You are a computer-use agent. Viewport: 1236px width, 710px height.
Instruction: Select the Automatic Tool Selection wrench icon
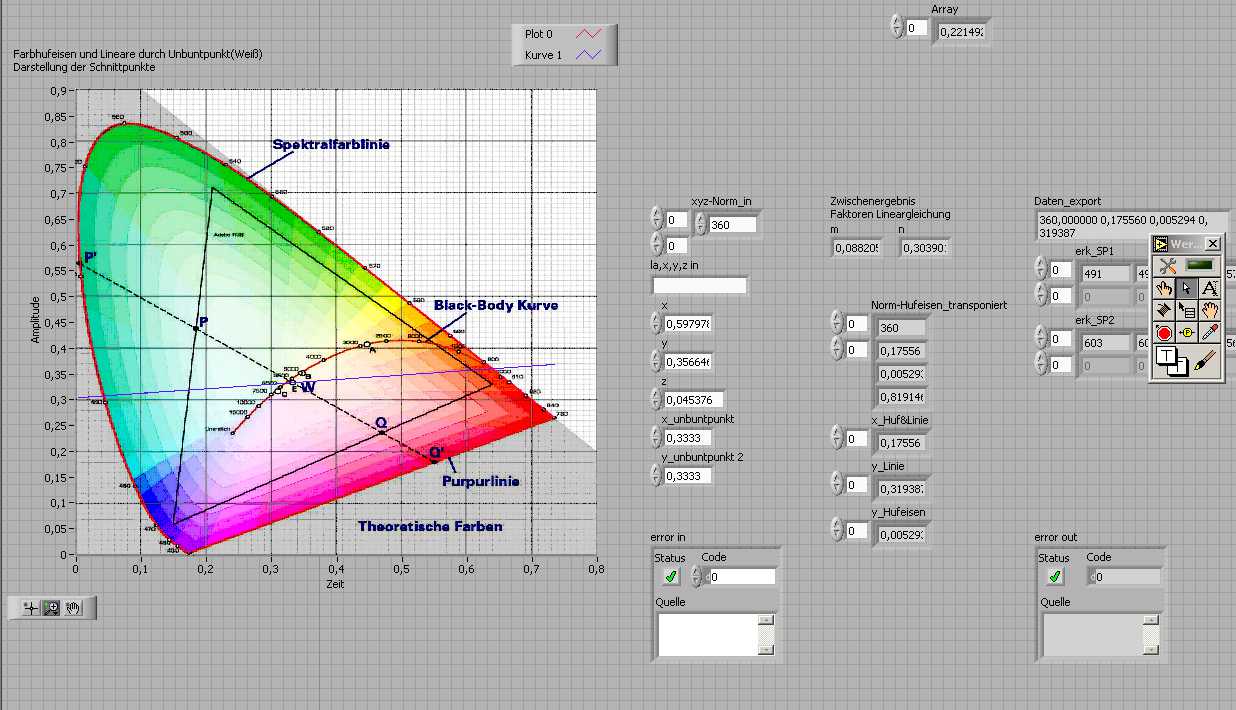(x=1167, y=265)
